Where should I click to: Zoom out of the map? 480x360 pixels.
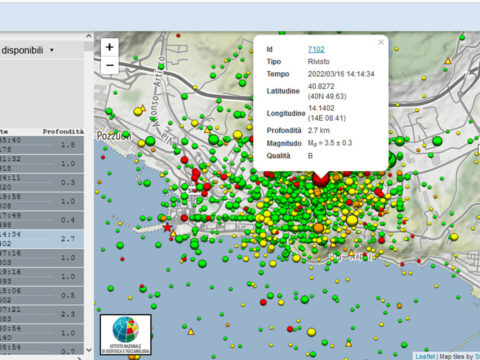coord(110,65)
